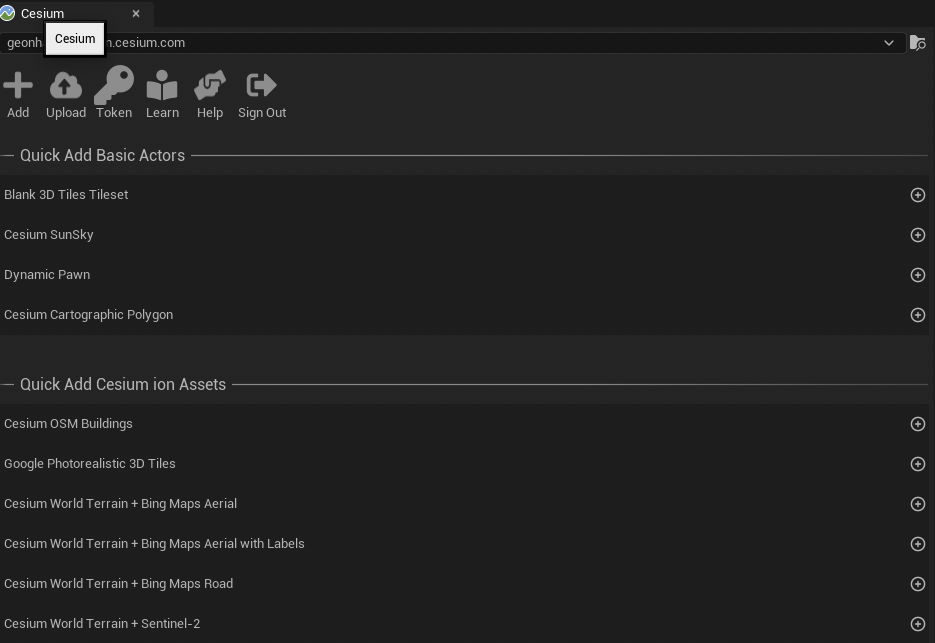935x643 pixels.
Task: Add World Terrain + Bing Maps Aerial plus icon
Action: pos(918,504)
